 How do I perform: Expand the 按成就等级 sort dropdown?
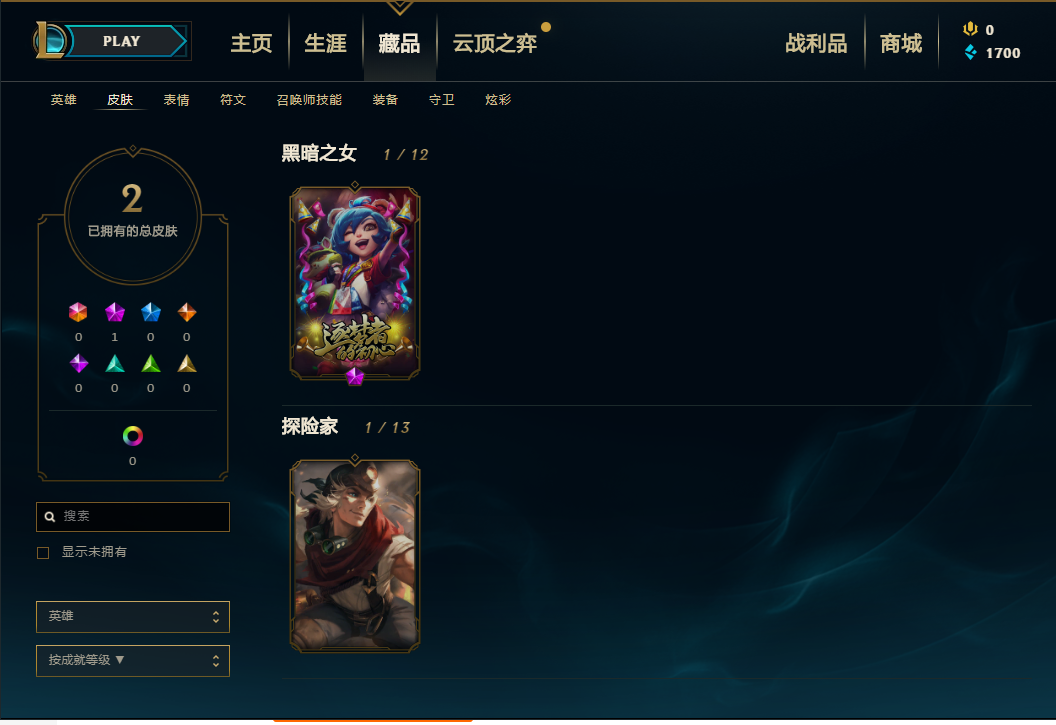click(133, 660)
